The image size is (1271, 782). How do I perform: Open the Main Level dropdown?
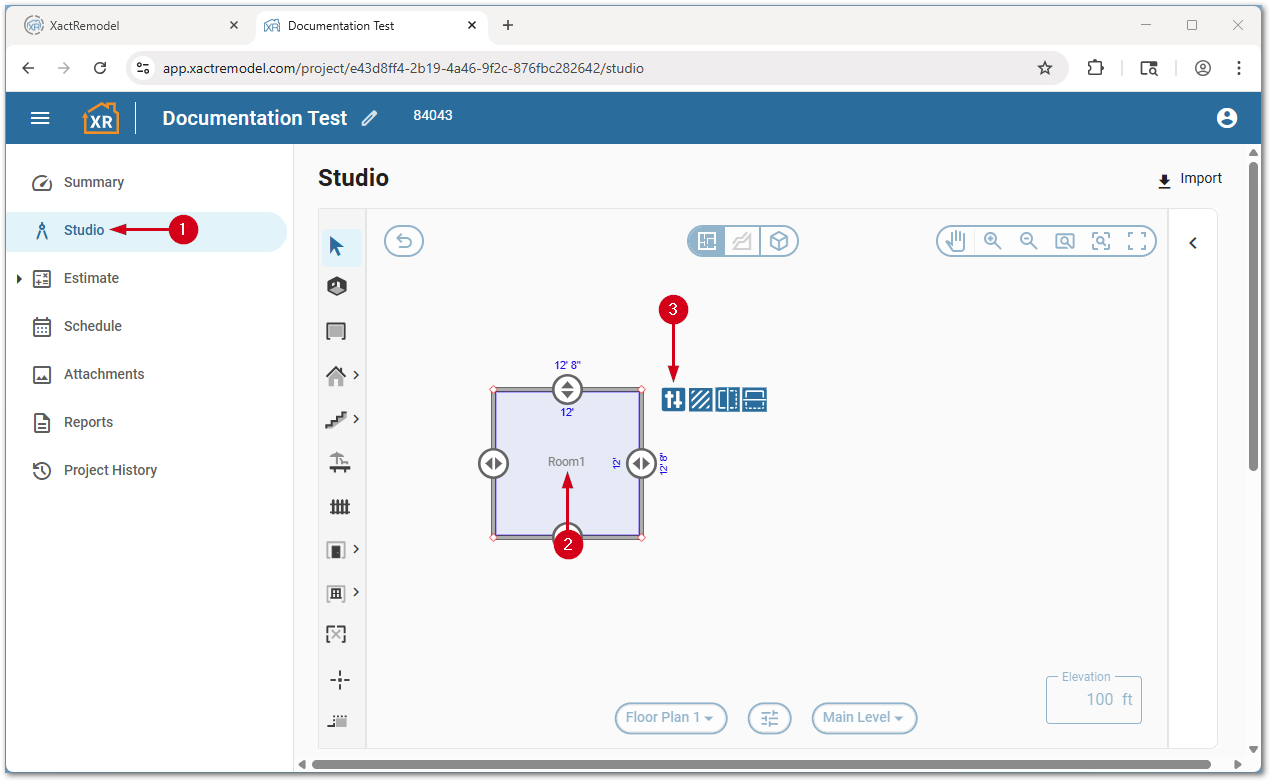[x=863, y=718]
